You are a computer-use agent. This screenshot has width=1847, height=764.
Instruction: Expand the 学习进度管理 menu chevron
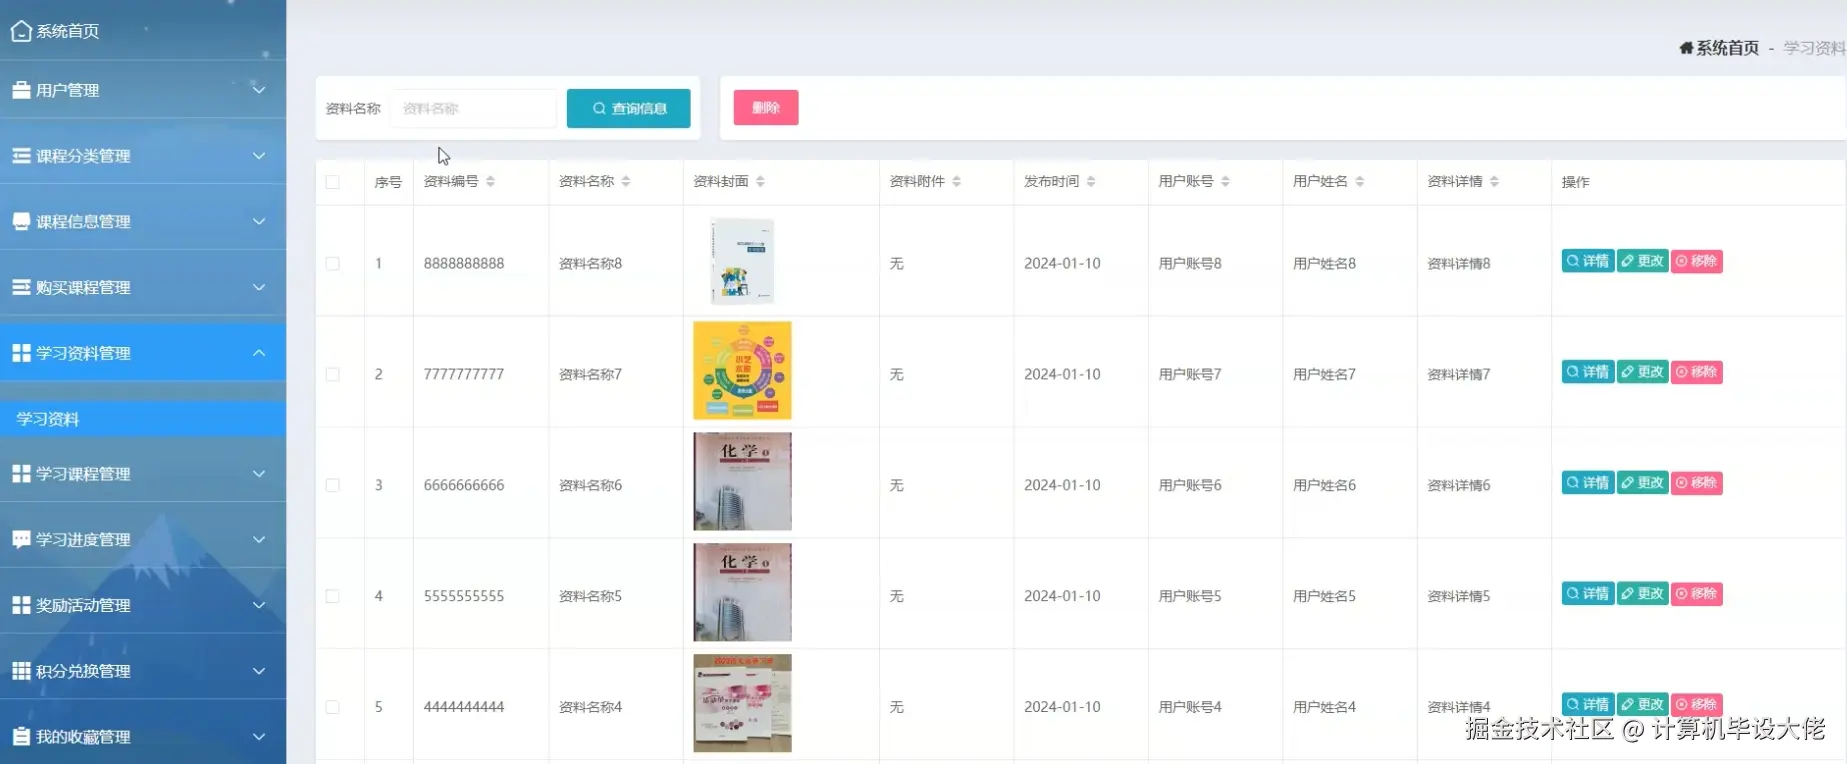click(259, 540)
